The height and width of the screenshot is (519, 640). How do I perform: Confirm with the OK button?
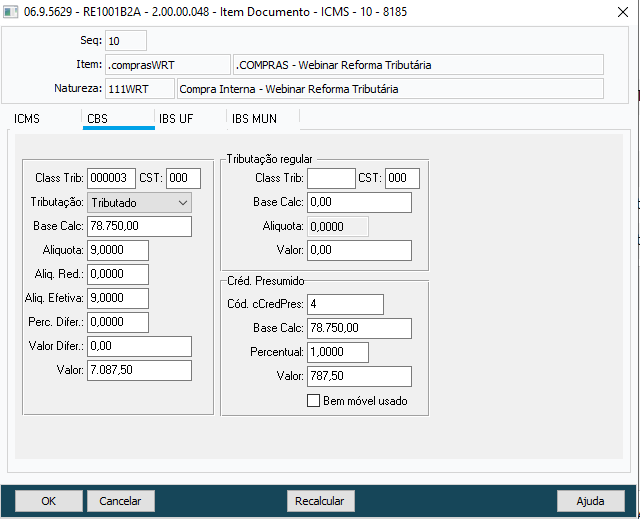tap(49, 501)
